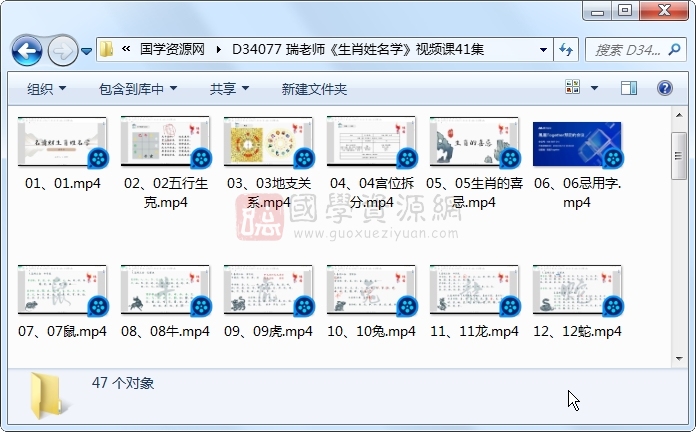Click the vertical scrollbar thumb
The width and height of the screenshot is (696, 432).
(x=679, y=155)
